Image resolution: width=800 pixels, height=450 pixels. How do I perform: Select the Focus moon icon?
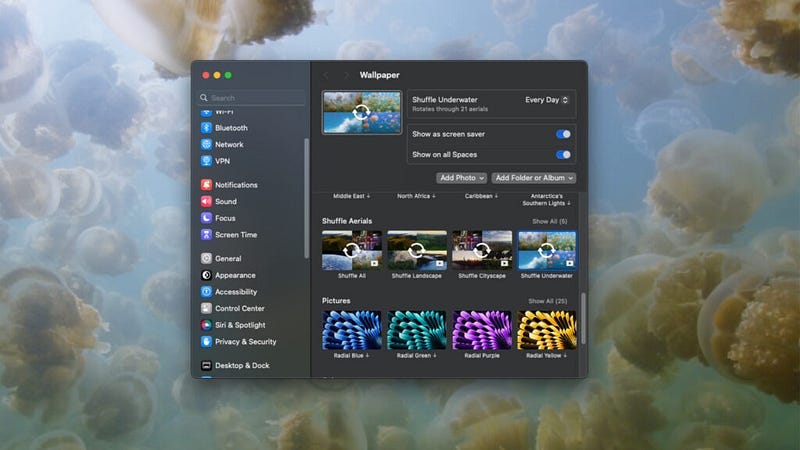pyautogui.click(x=206, y=218)
